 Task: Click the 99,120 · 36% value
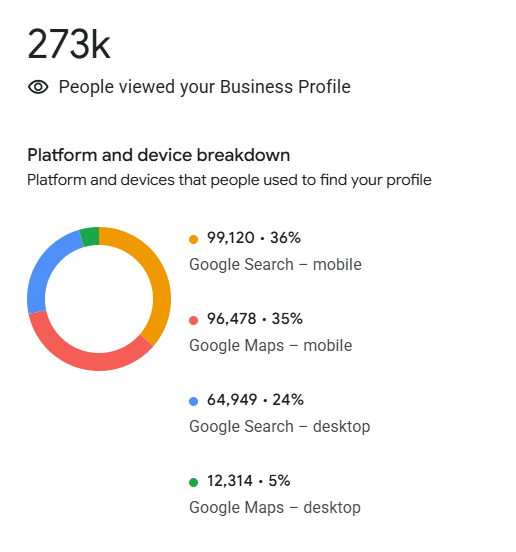(254, 238)
